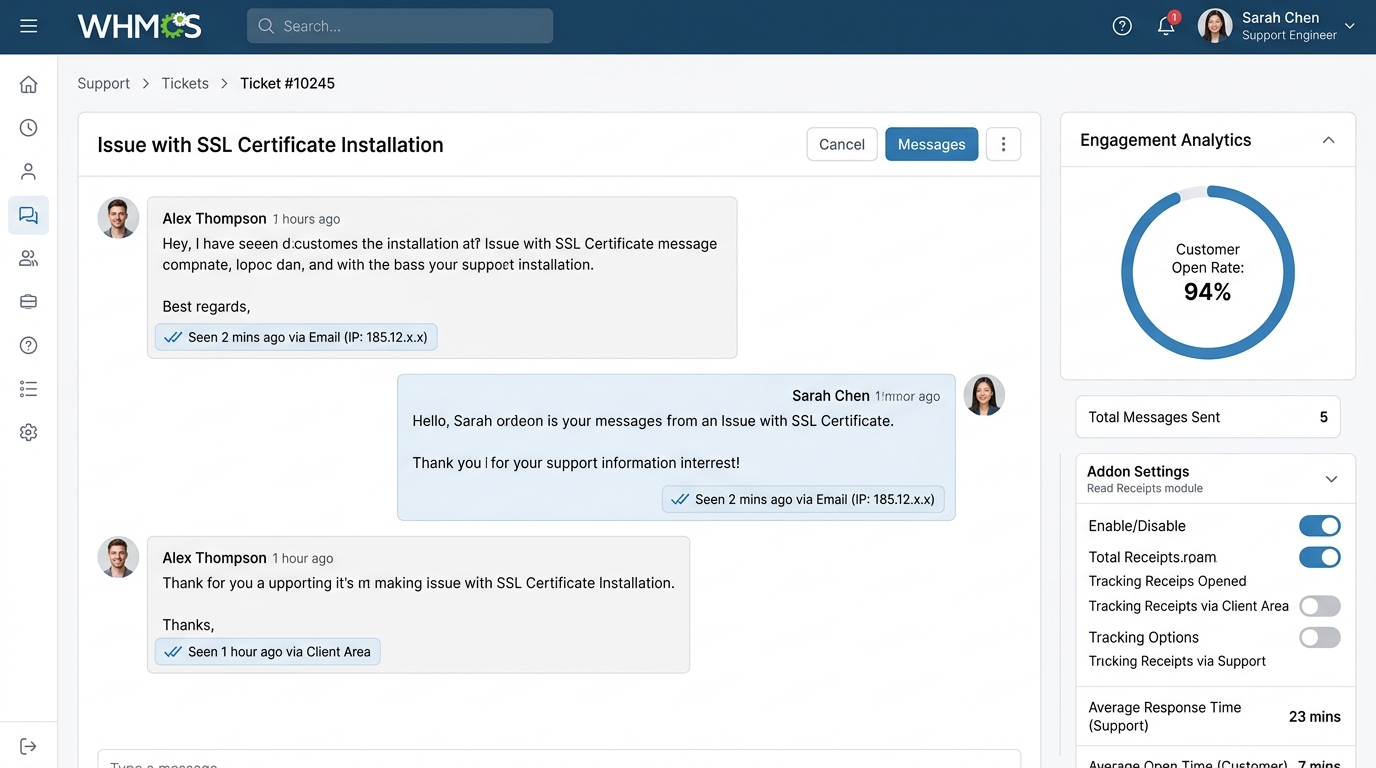The width and height of the screenshot is (1376, 768).
Task: Click the Type a message input
Action: click(559, 760)
